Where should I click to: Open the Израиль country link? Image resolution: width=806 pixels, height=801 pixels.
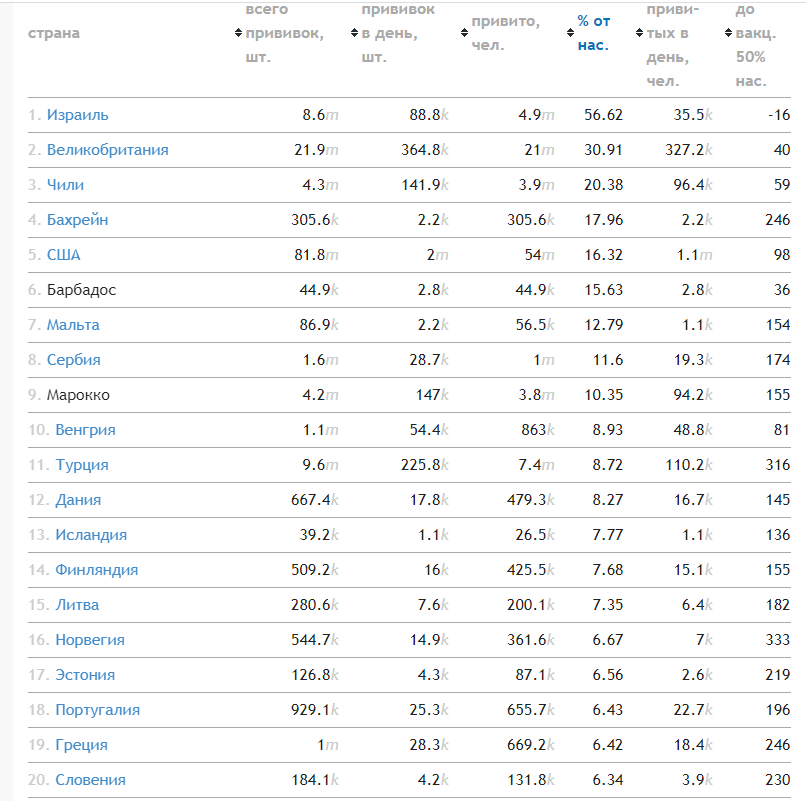[x=78, y=115]
